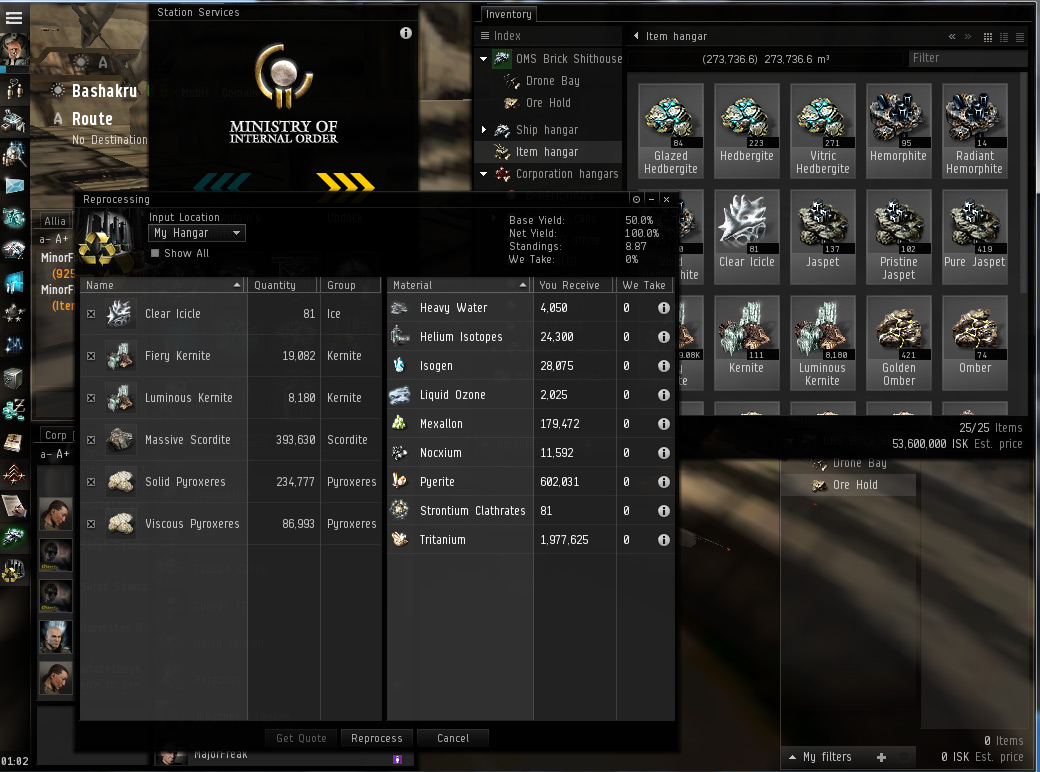Uncheck Clear Icicle in reprocessing list

pos(91,314)
